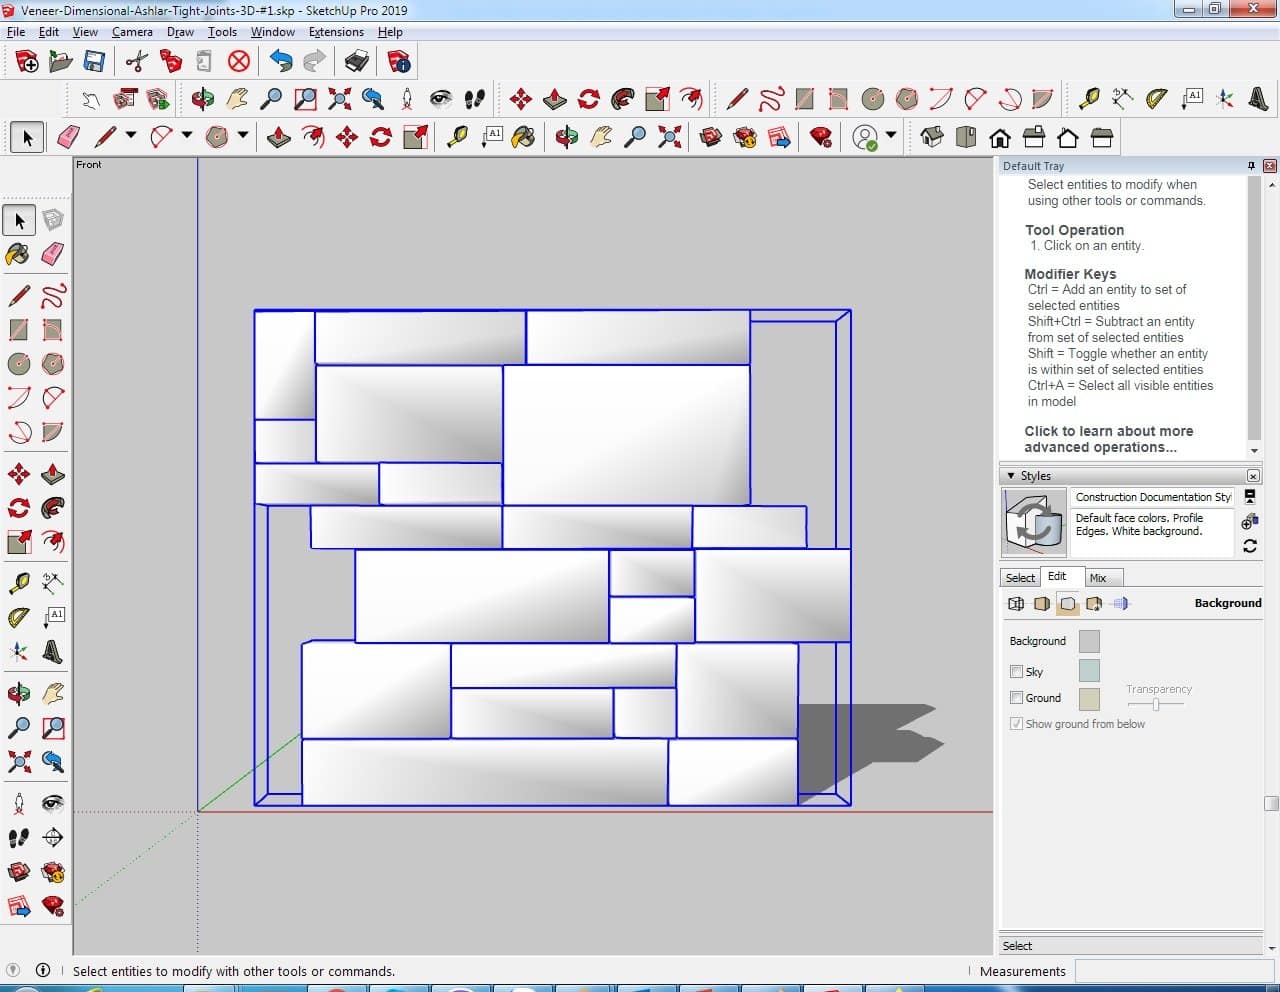Open the arc tool dropdown arrow

click(186, 136)
